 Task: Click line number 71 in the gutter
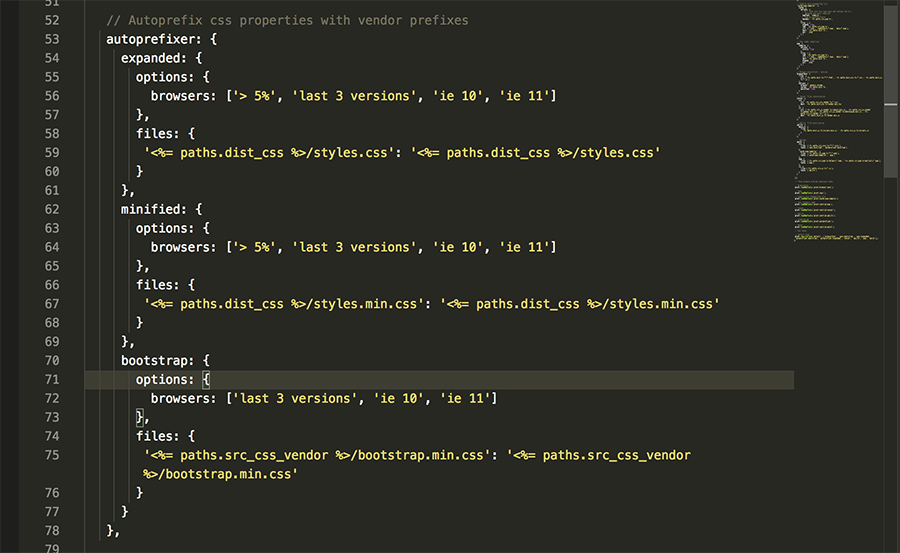pos(52,380)
